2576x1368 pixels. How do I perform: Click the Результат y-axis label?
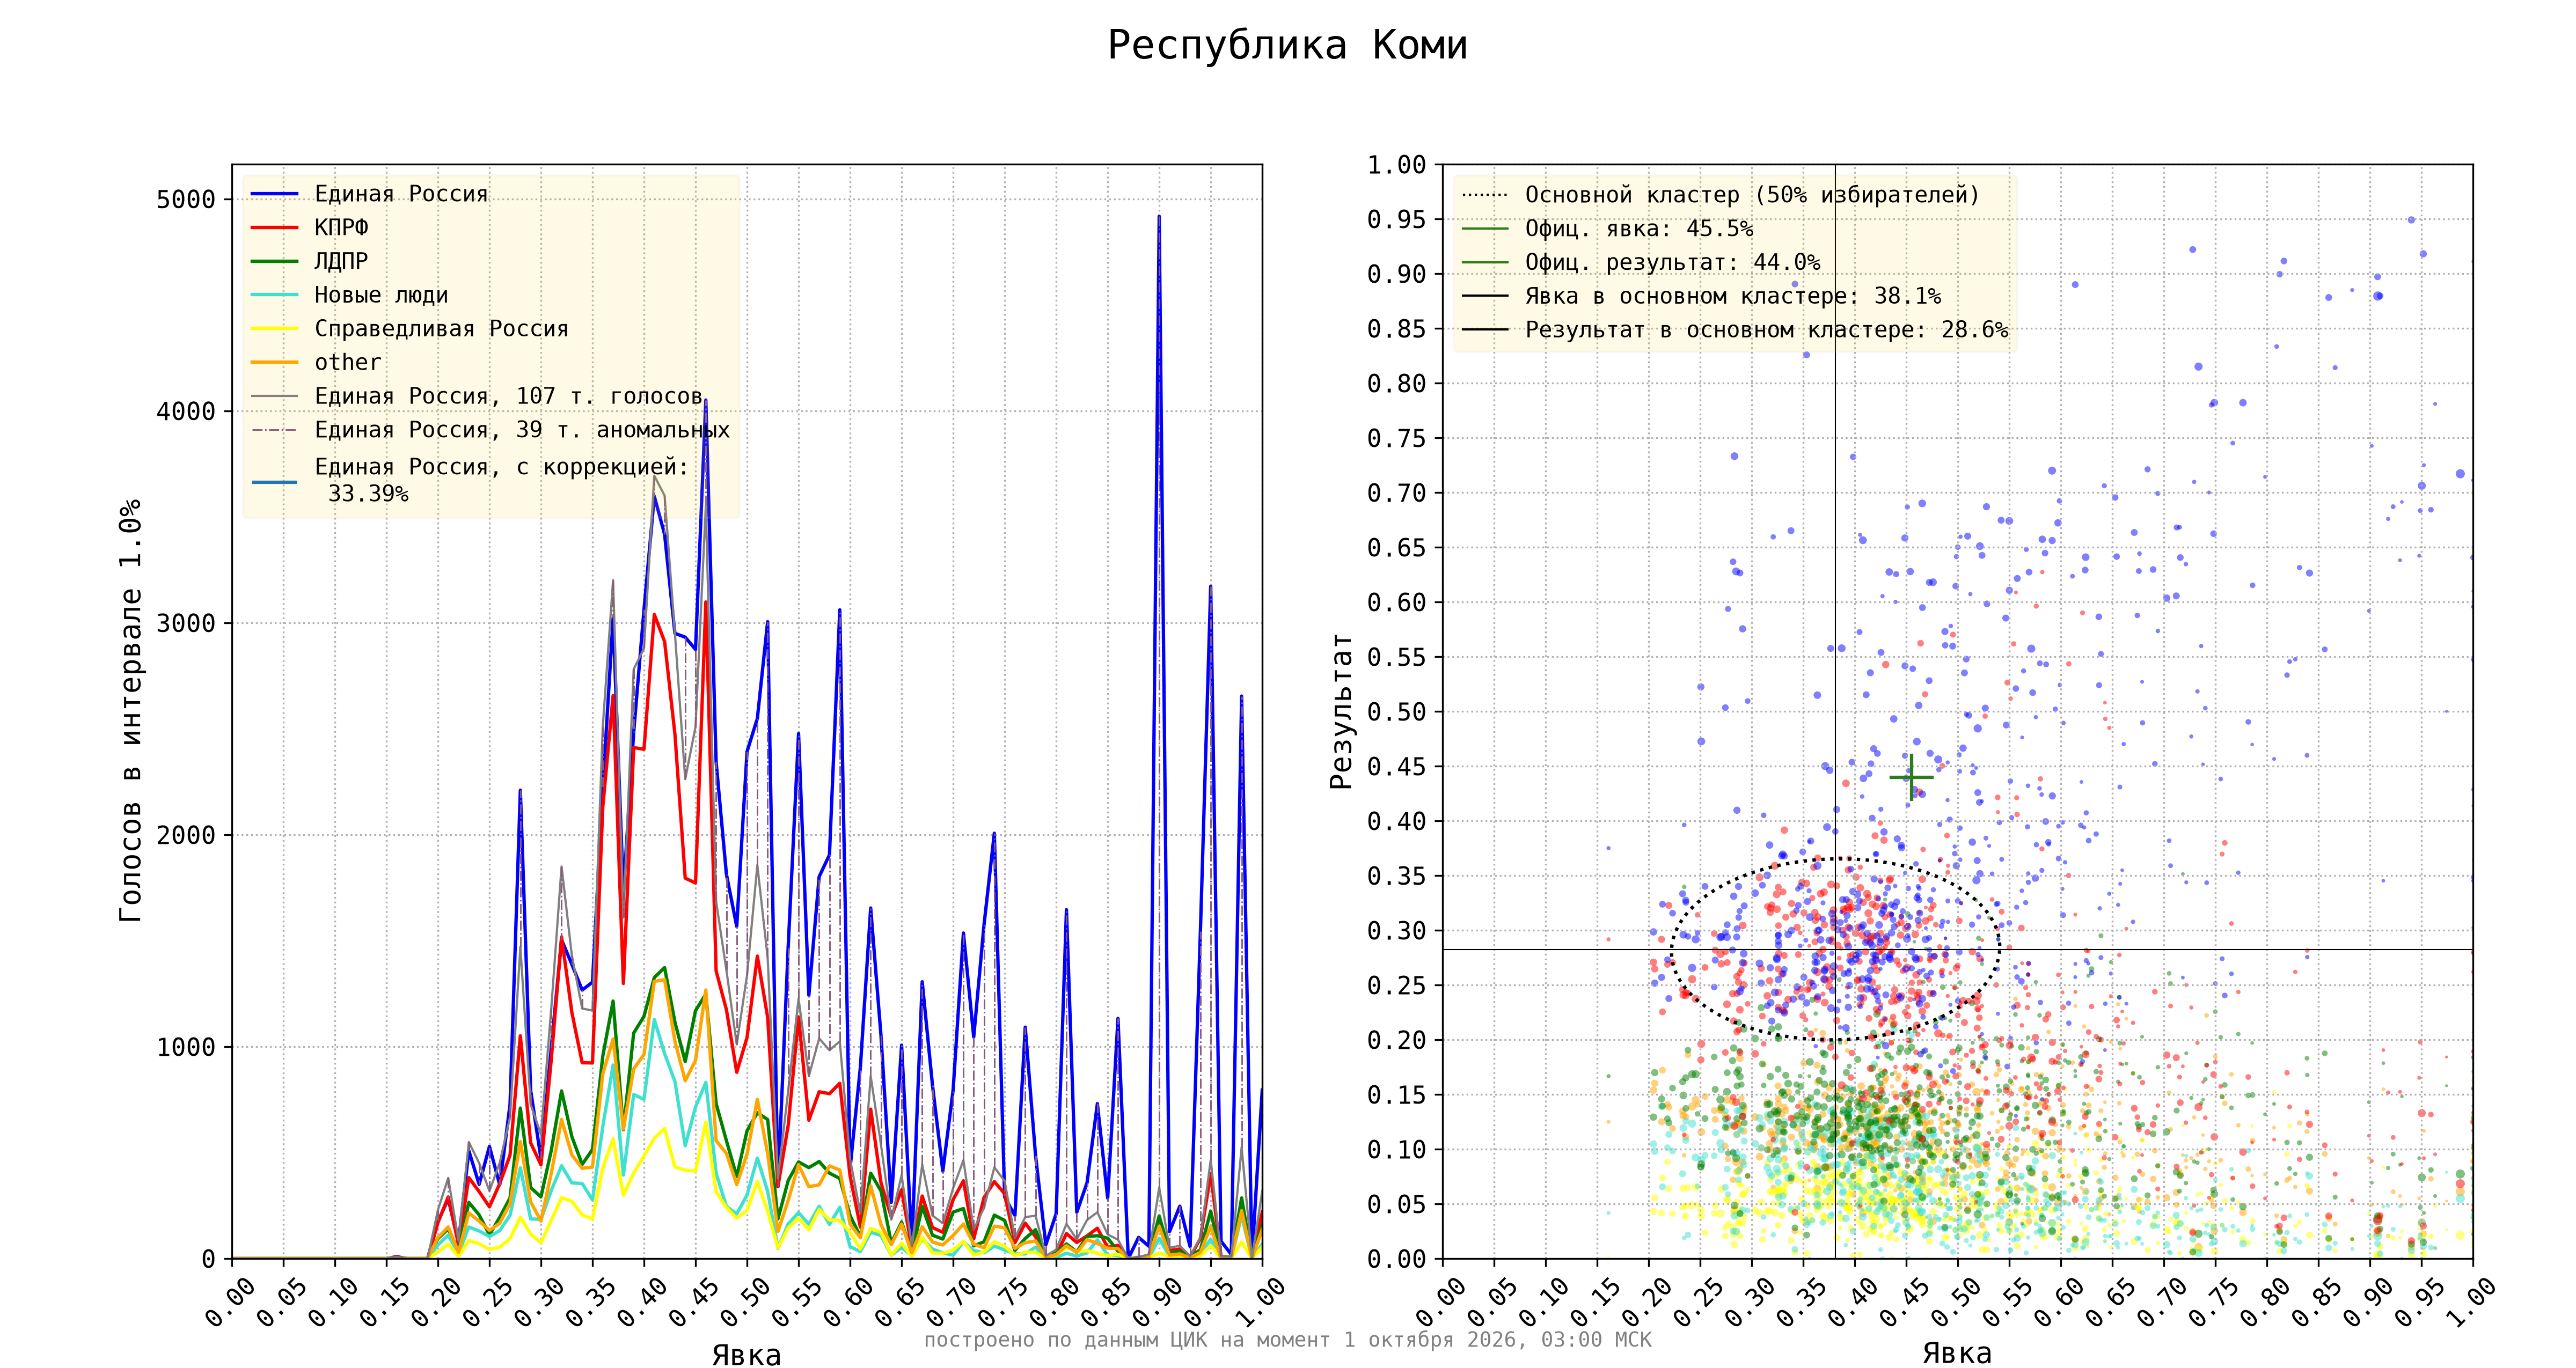(1341, 711)
